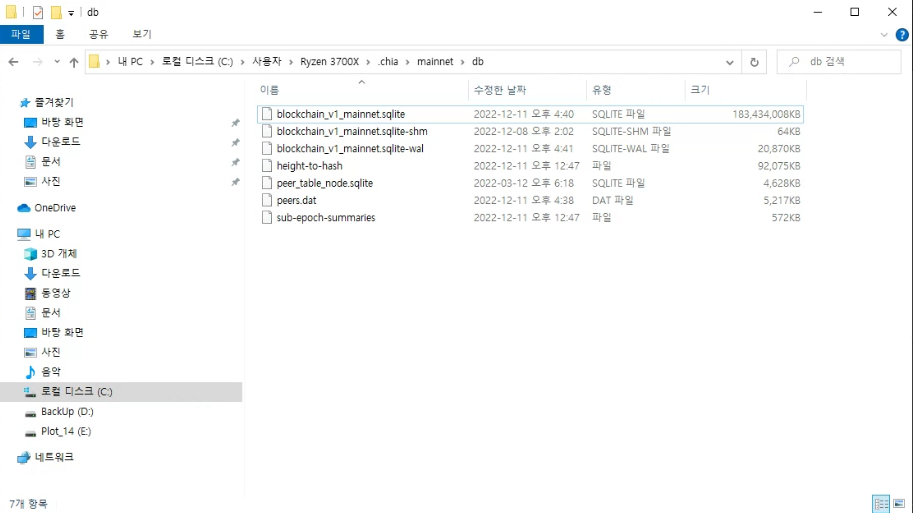
Task: Go forward with the right arrow
Action: [37, 62]
